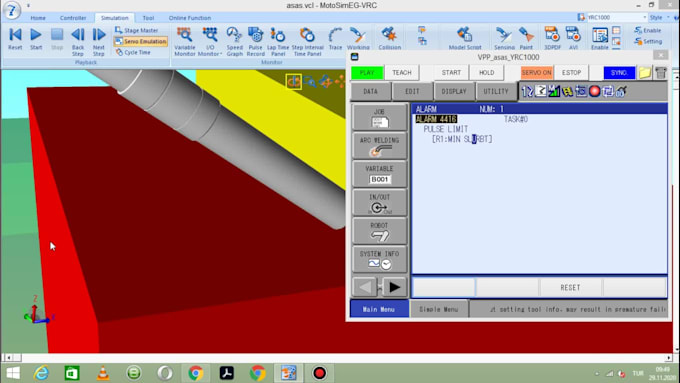
Task: Open the folder icon in pendant
Action: coord(645,72)
